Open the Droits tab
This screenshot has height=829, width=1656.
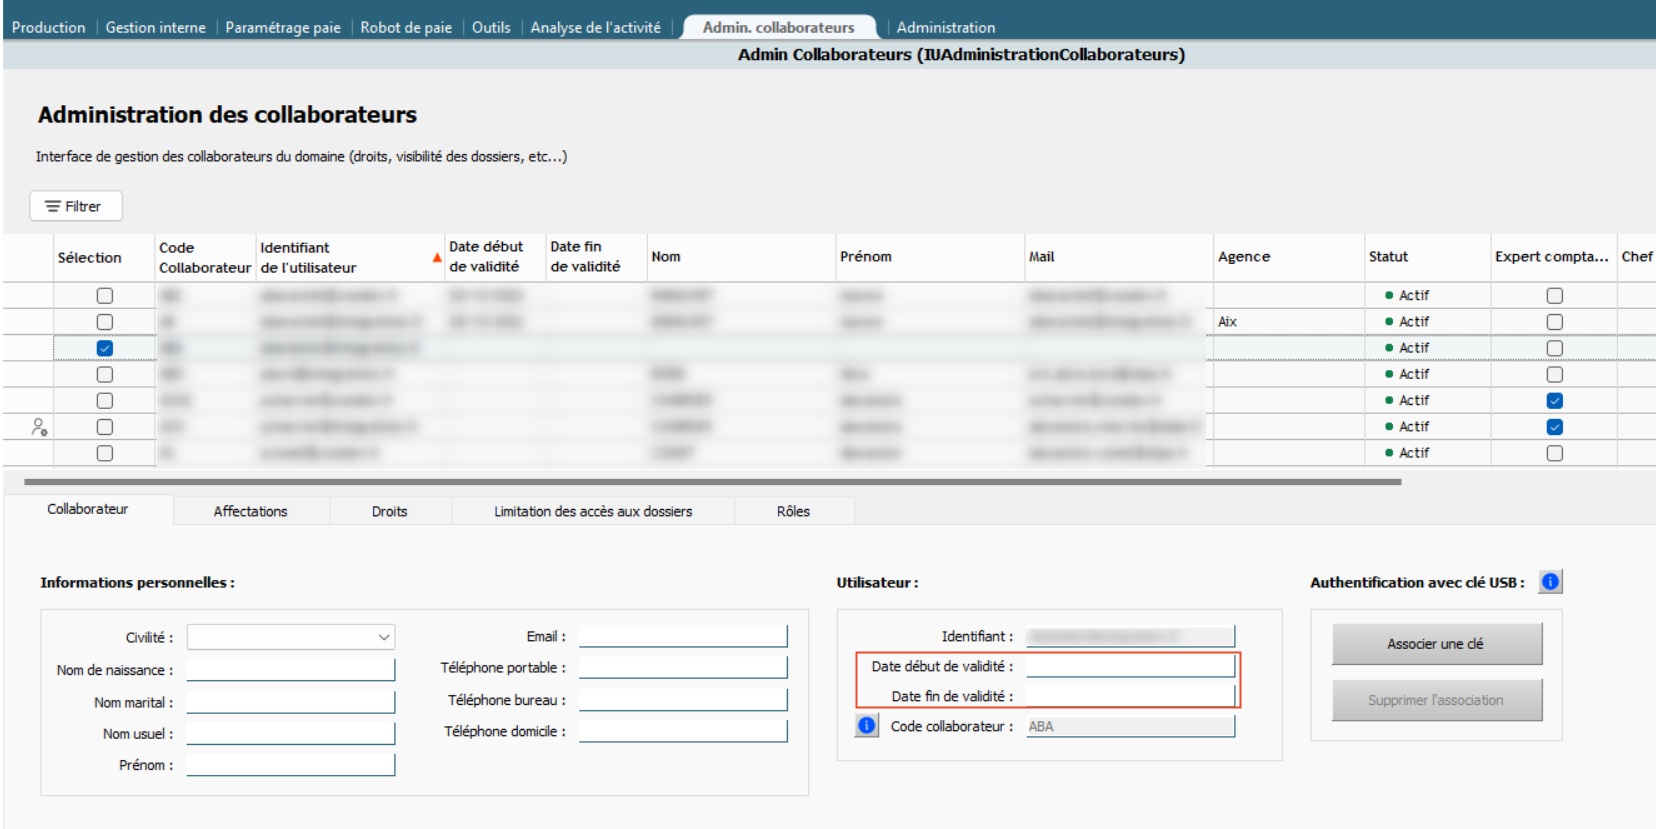tap(389, 511)
